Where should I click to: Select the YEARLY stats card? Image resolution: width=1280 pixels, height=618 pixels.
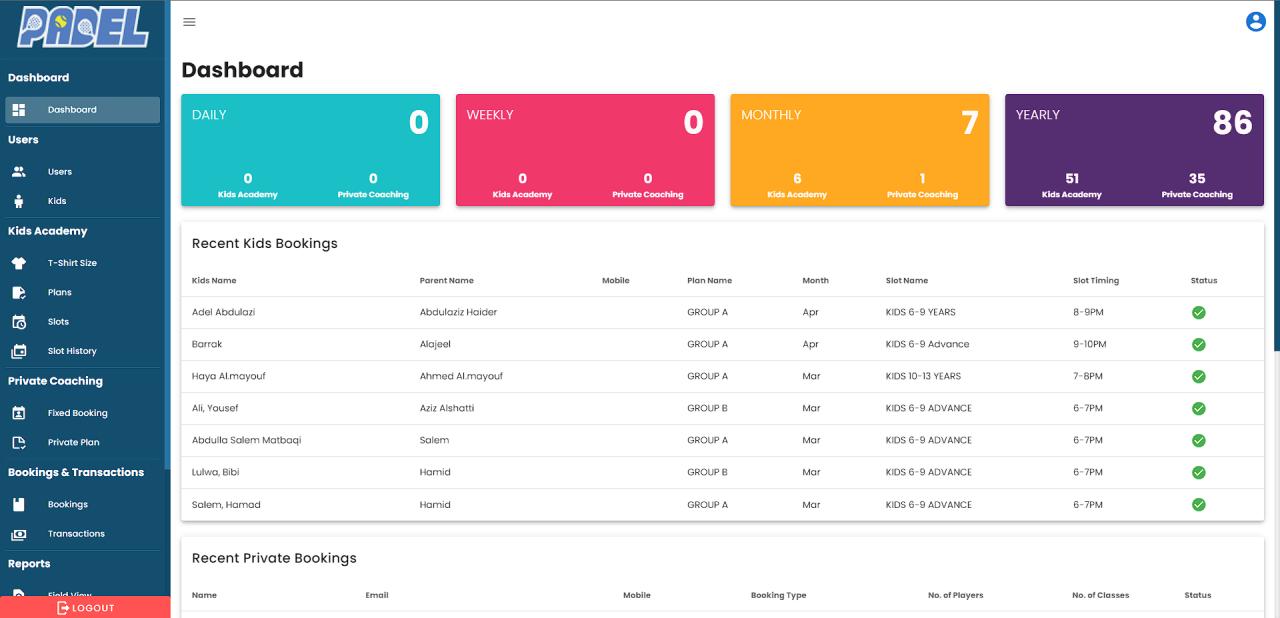pyautogui.click(x=1134, y=150)
